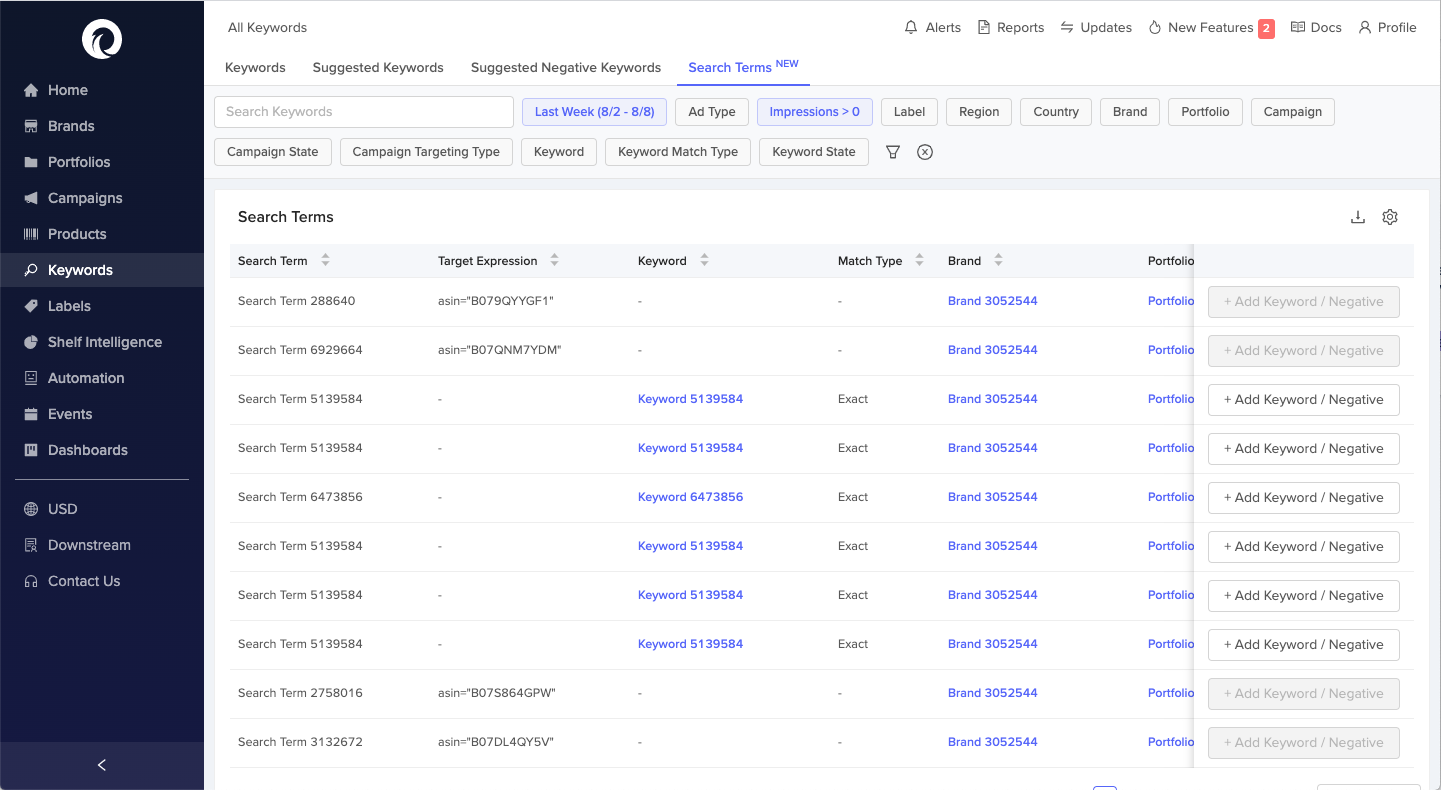Switch to the Suggested Negative Keywords tab
1441x790 pixels.
[x=566, y=68]
